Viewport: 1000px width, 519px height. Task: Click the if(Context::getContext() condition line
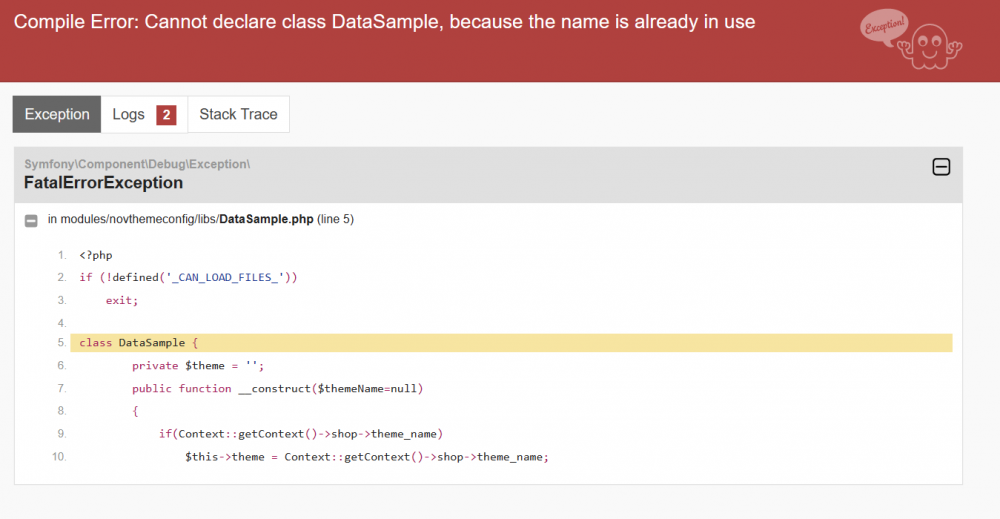coord(300,434)
